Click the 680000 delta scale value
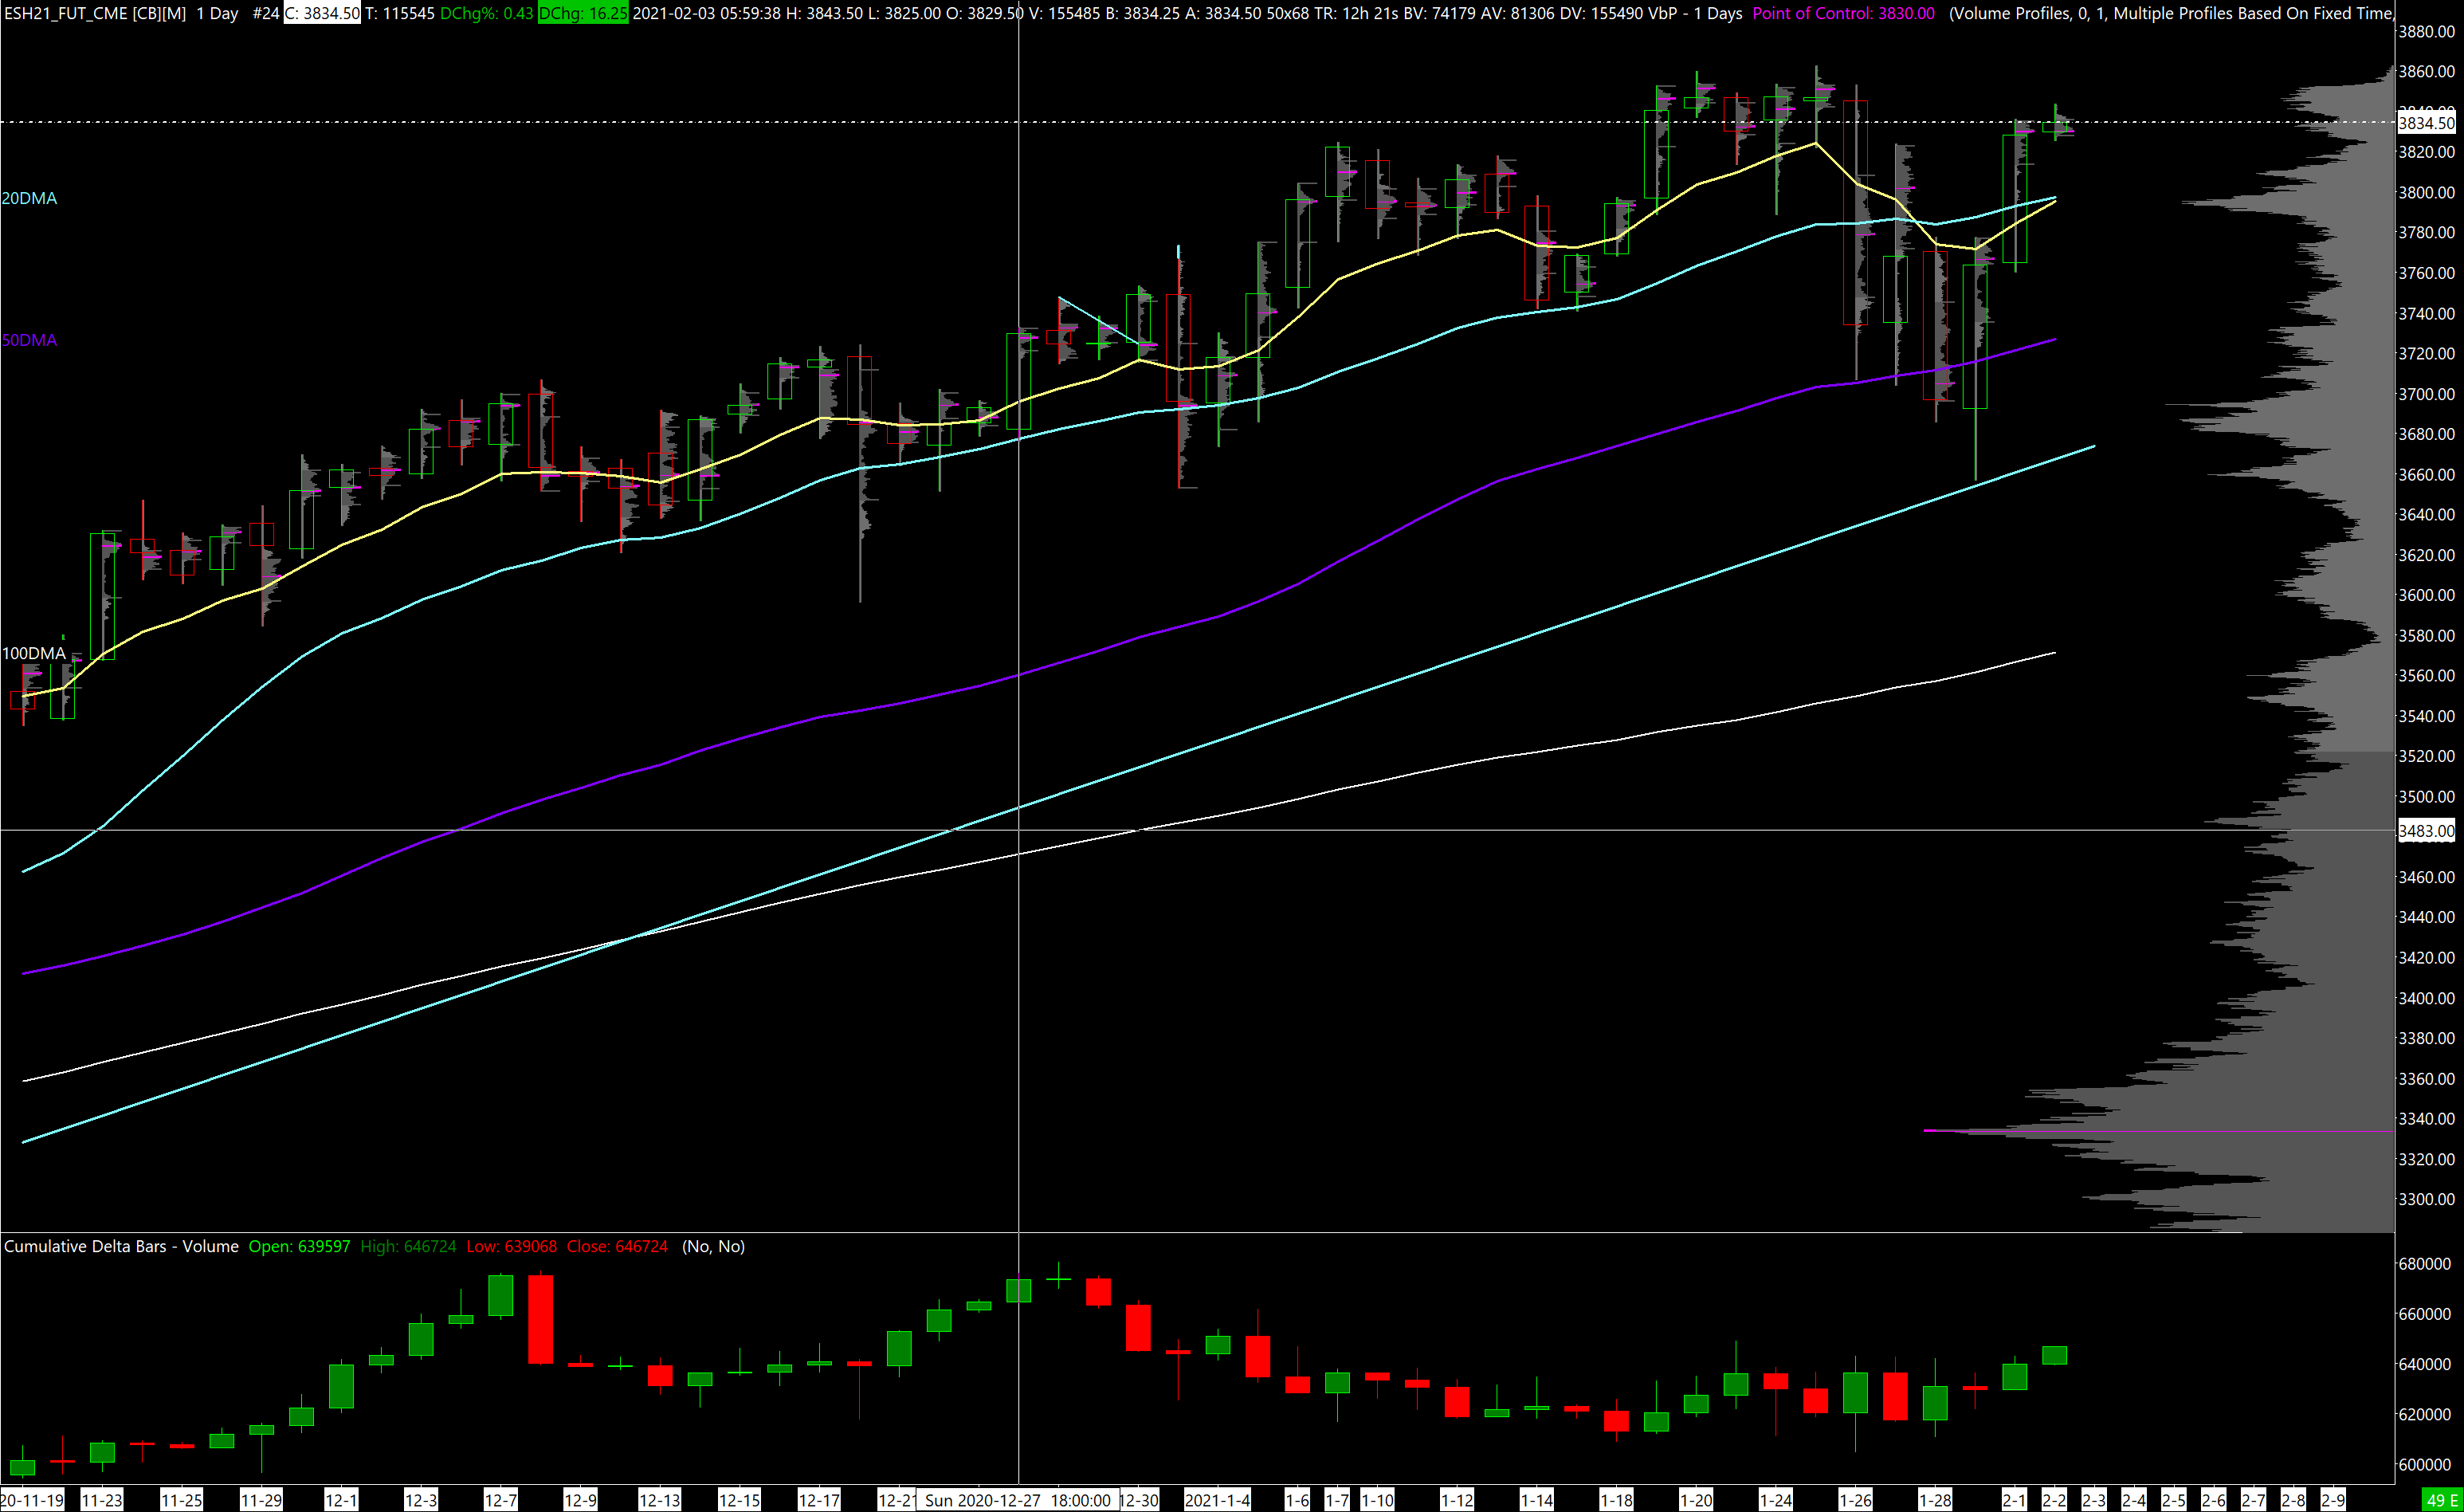This screenshot has width=2464, height=1512. point(2424,1264)
